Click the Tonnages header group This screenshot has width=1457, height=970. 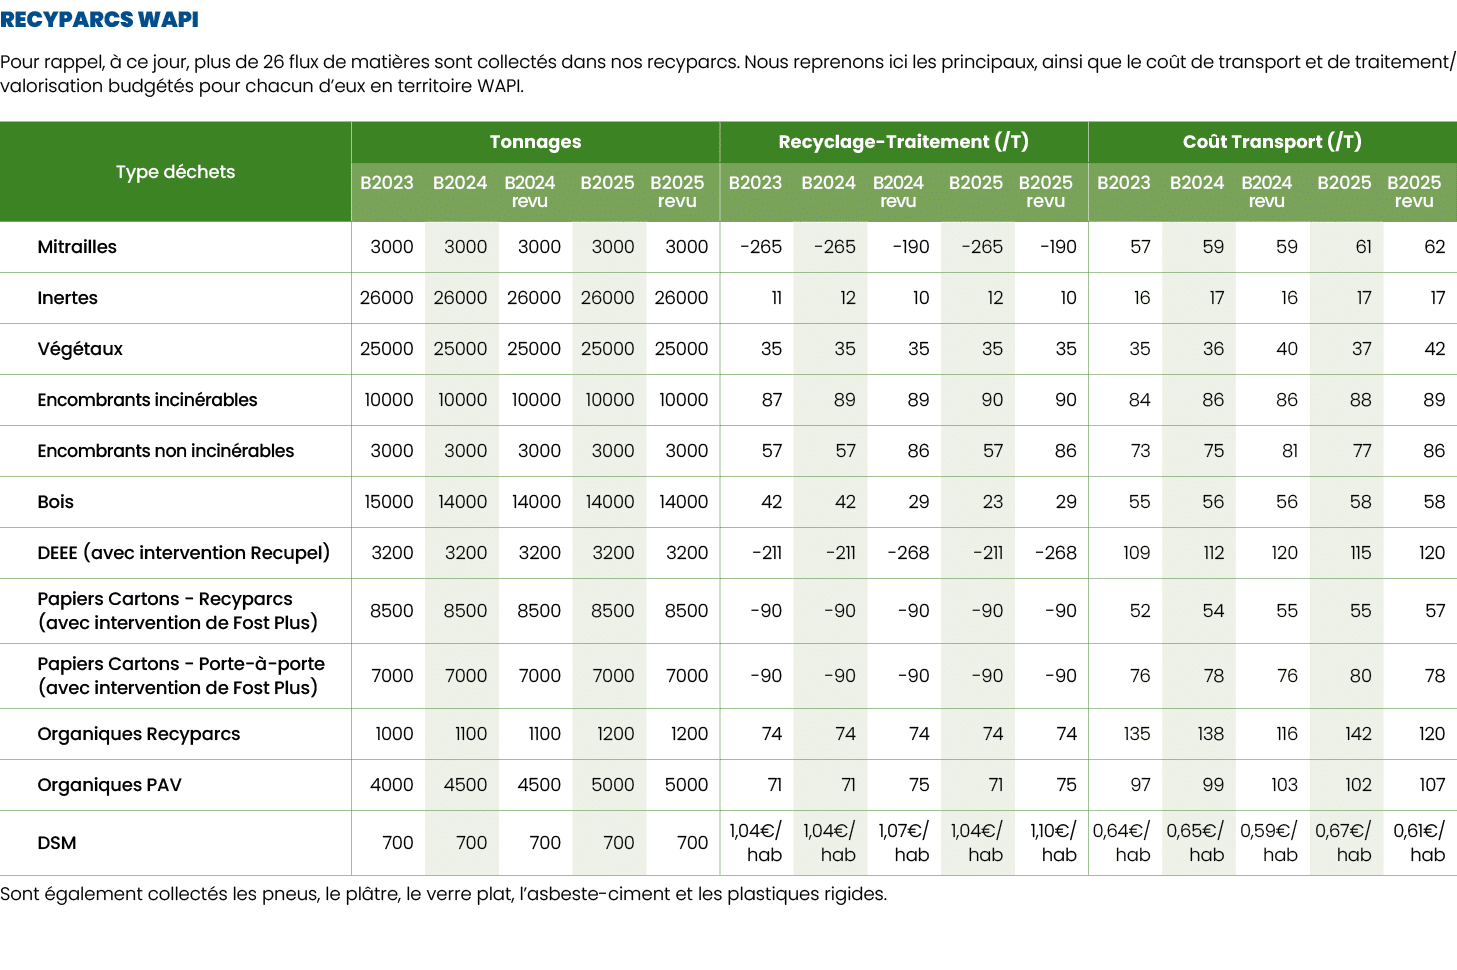tap(535, 142)
